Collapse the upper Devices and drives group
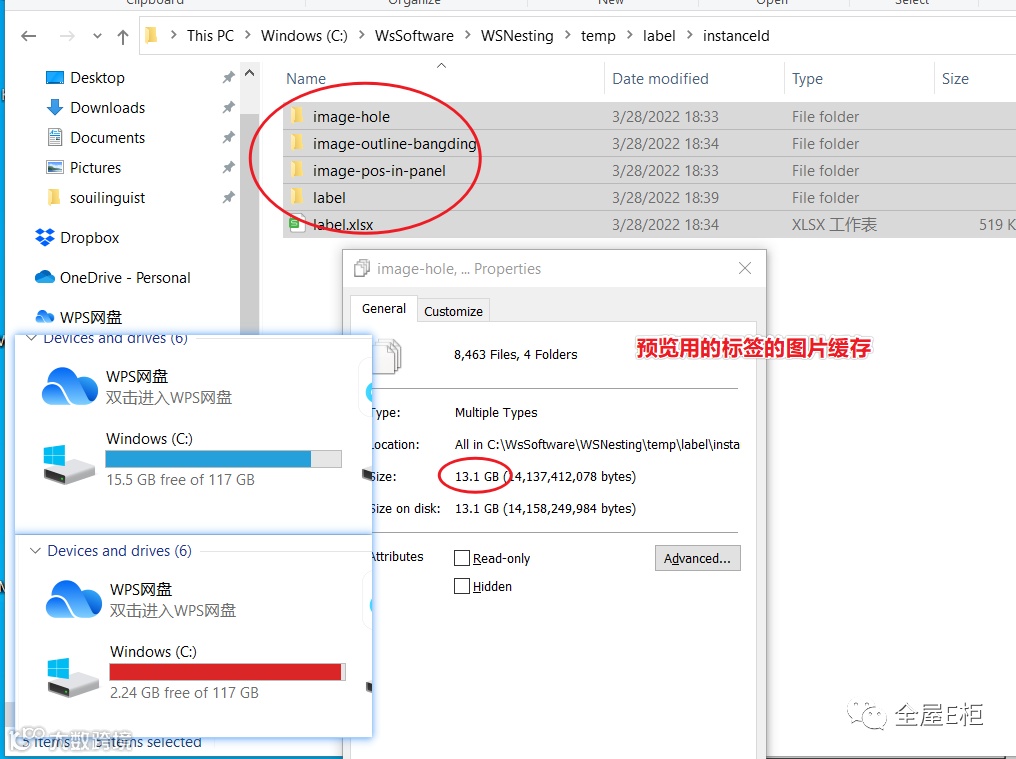This screenshot has height=759, width=1016. [x=30, y=338]
